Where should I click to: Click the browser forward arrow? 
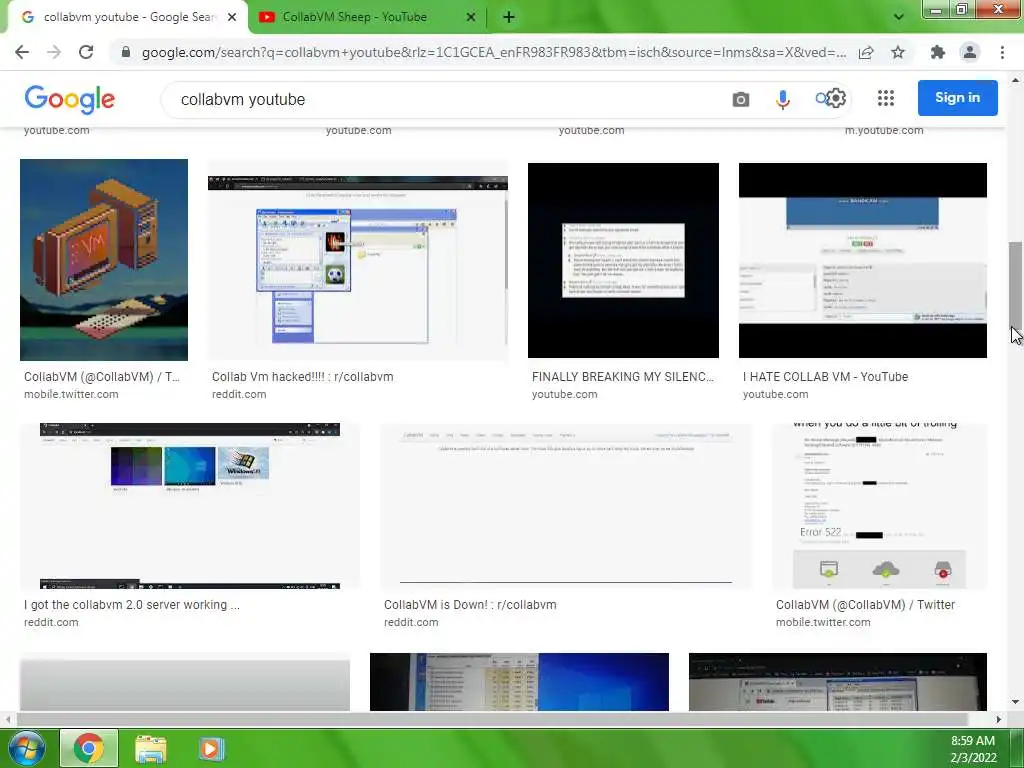[54, 52]
